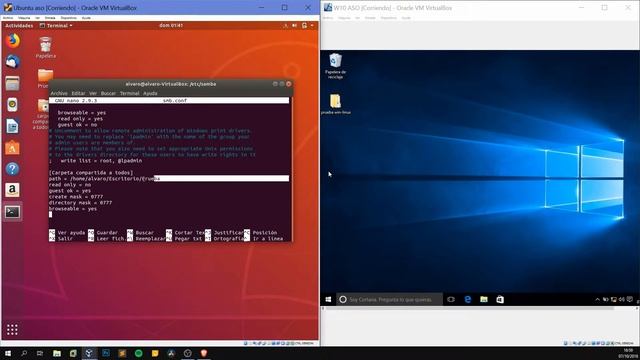Screen dimensions: 640x360
Task: Open the Files manager in Ubuntu dock
Action: [x=13, y=83]
